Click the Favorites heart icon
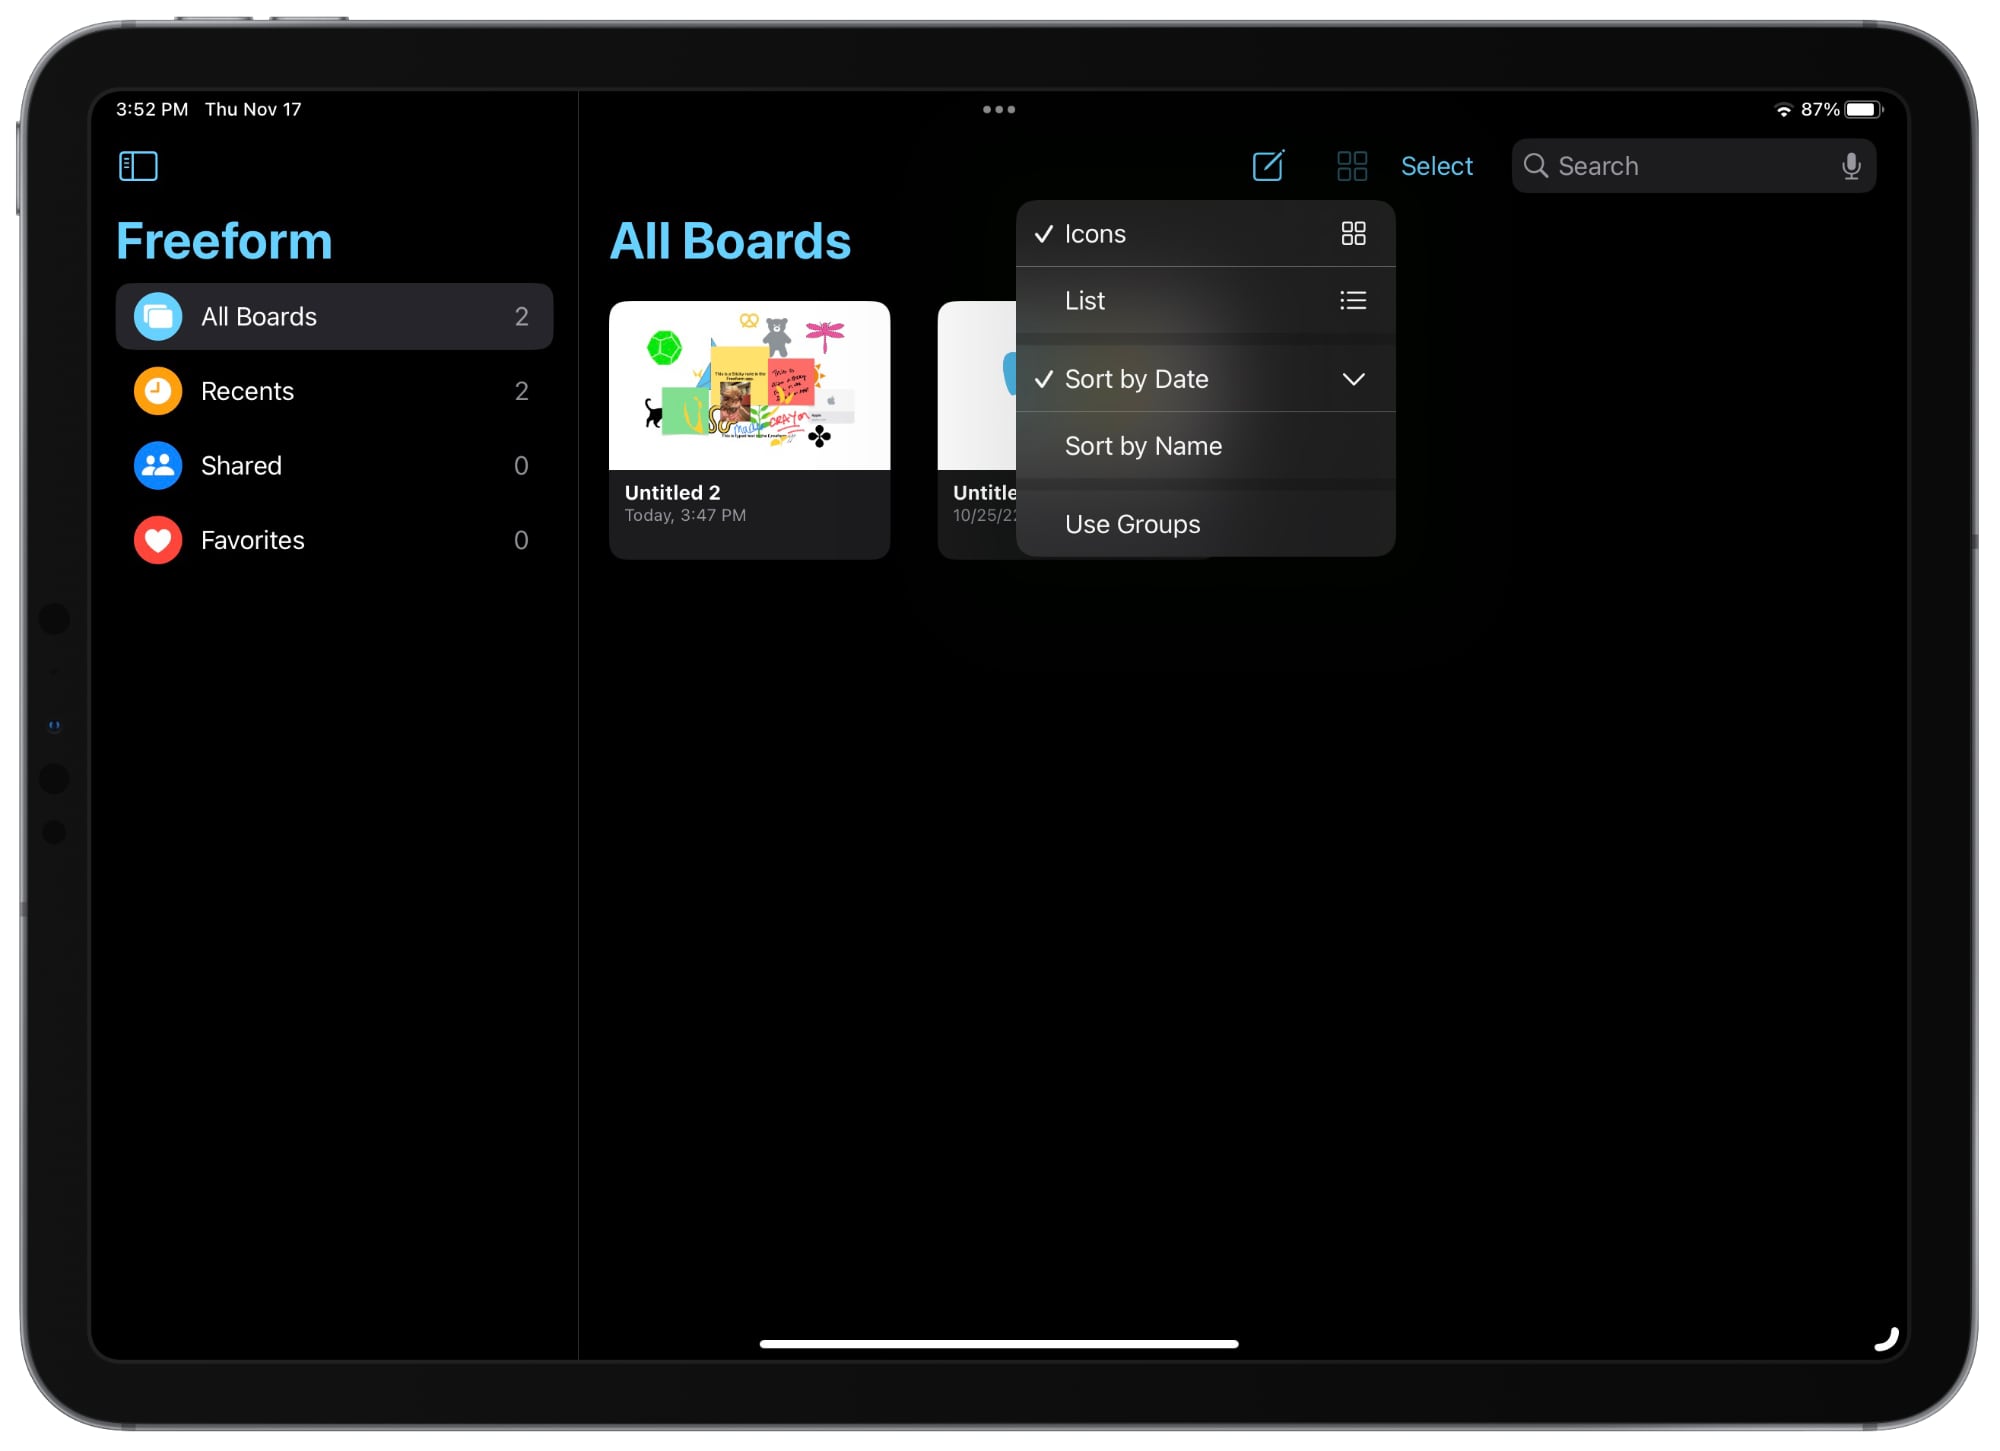This screenshot has width=2000, height=1451. tap(158, 541)
